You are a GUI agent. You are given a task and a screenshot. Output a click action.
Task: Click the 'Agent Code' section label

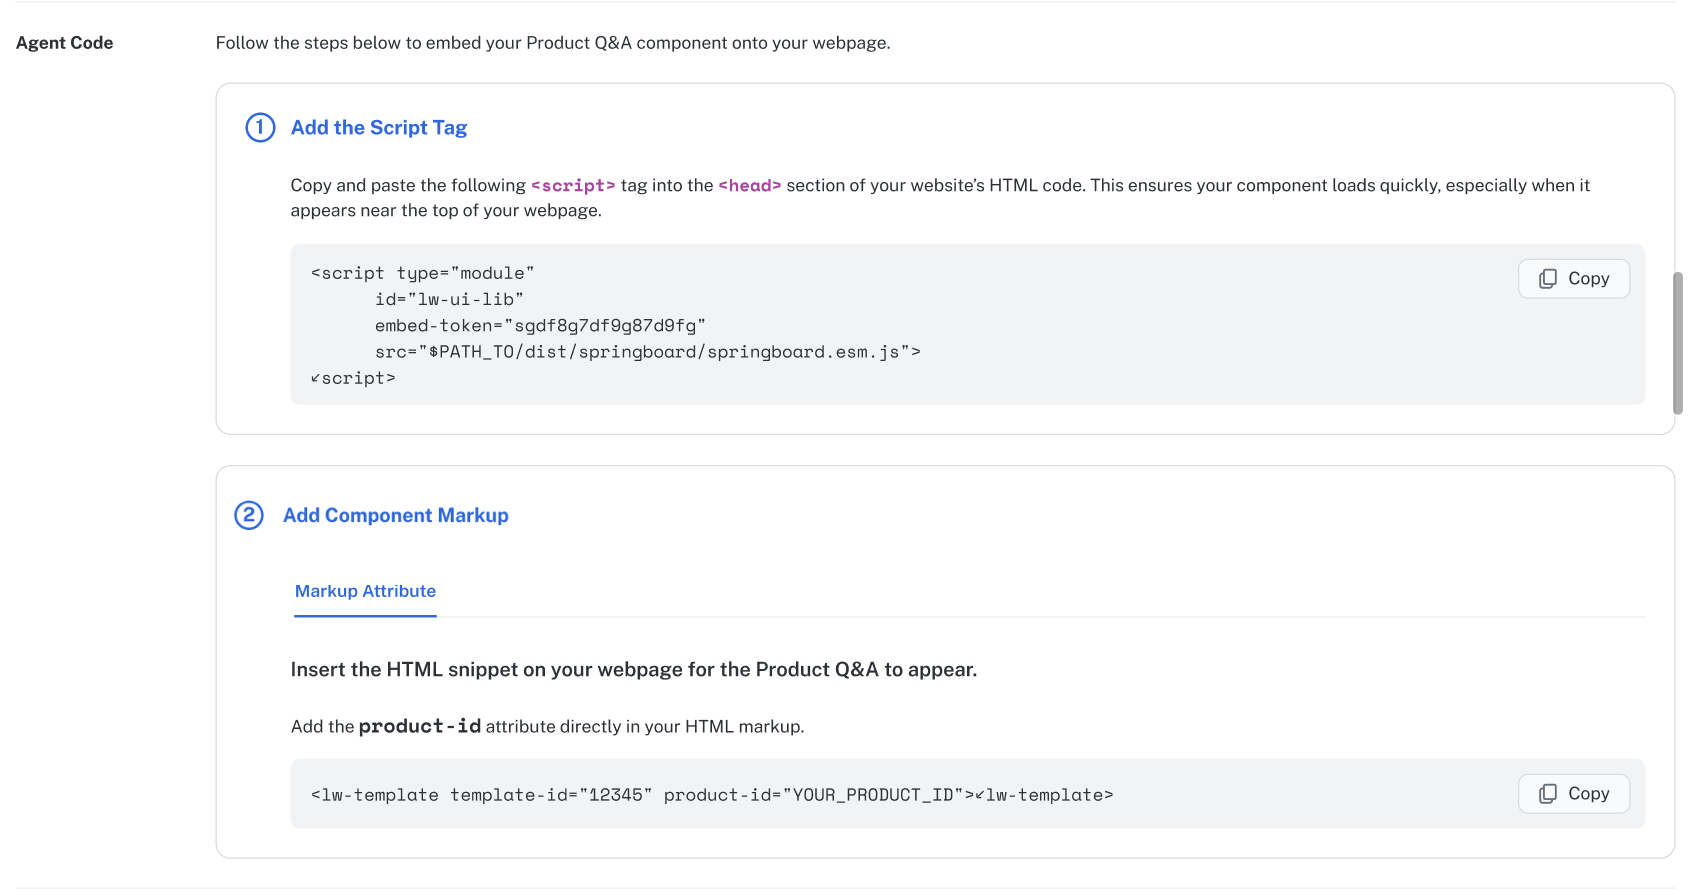click(65, 43)
